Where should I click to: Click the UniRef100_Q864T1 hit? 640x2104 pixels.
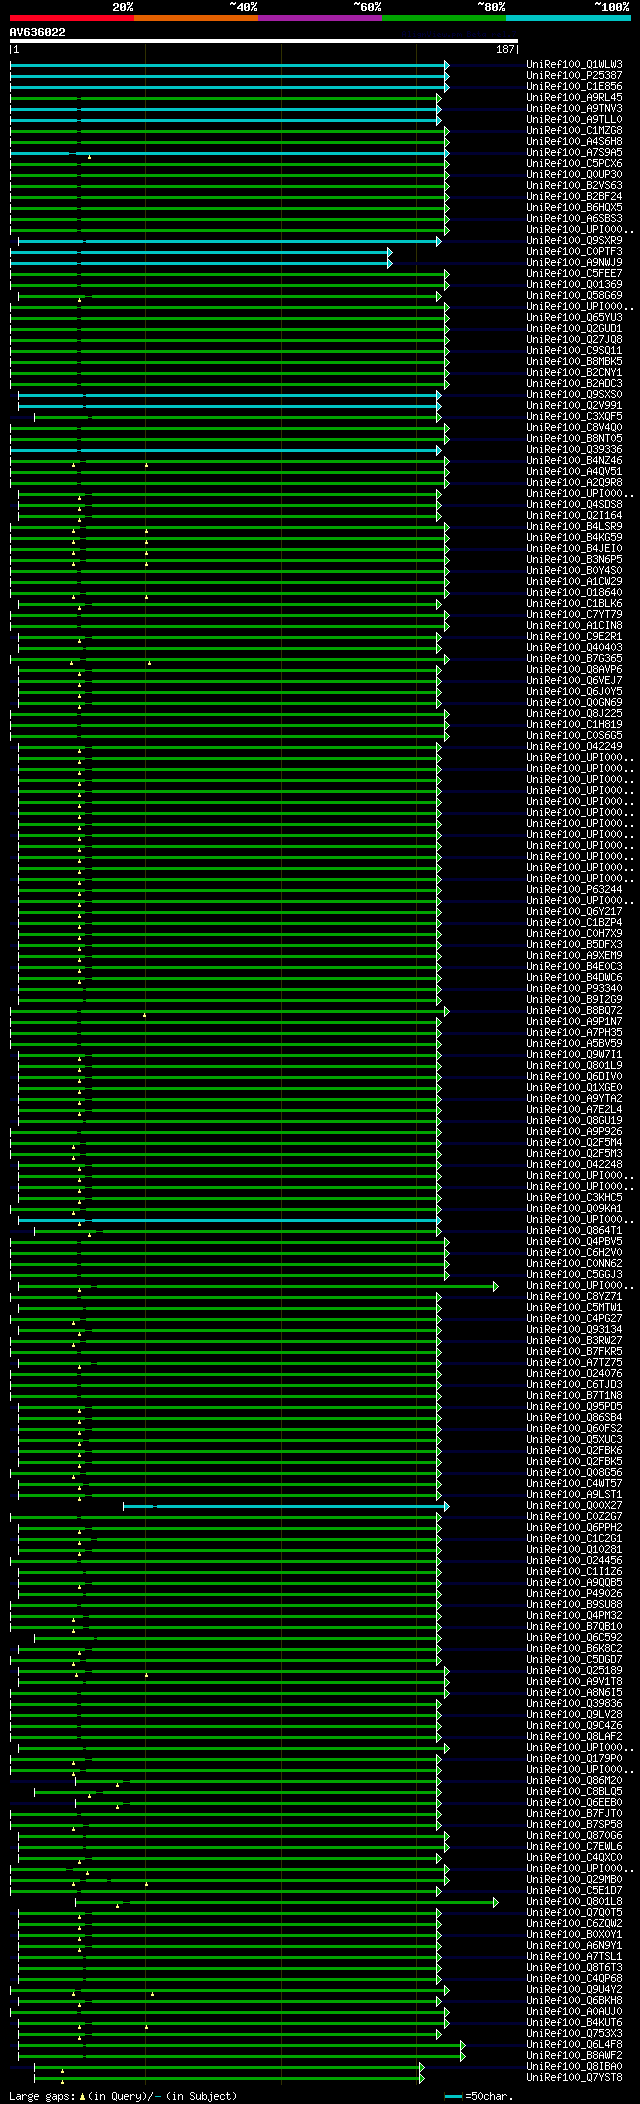575,1231
